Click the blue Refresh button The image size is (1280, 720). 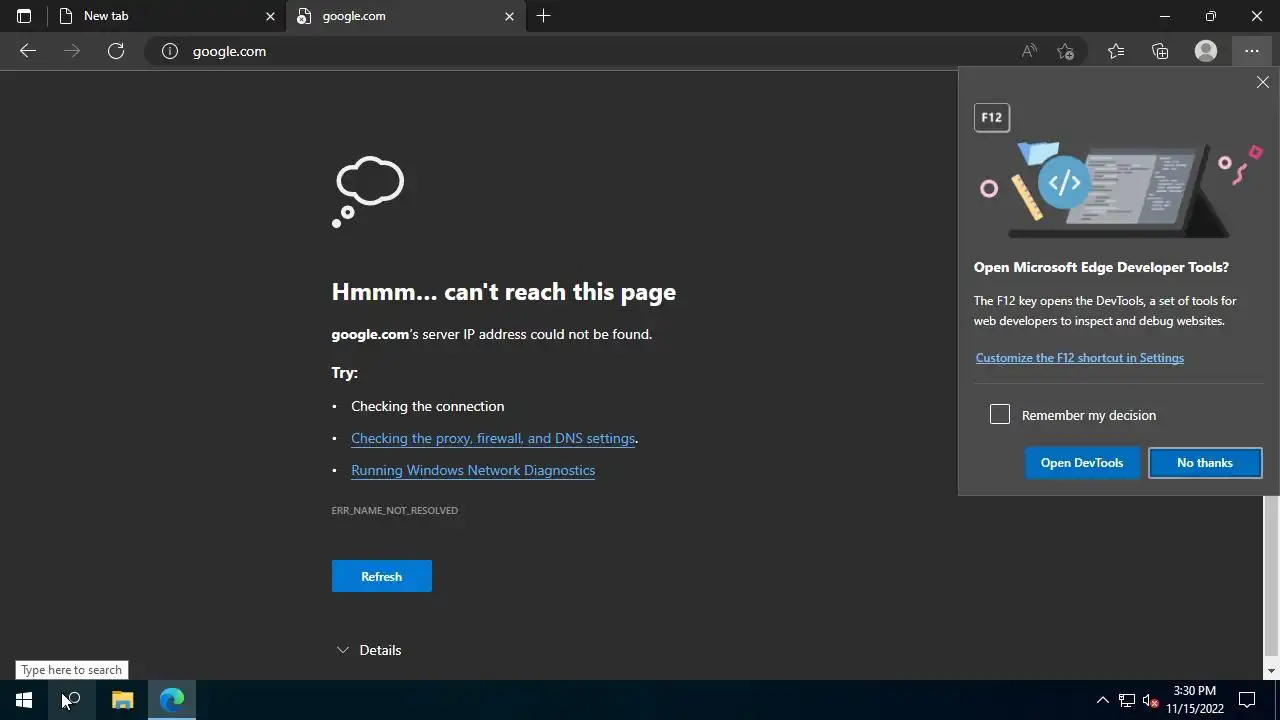(382, 576)
